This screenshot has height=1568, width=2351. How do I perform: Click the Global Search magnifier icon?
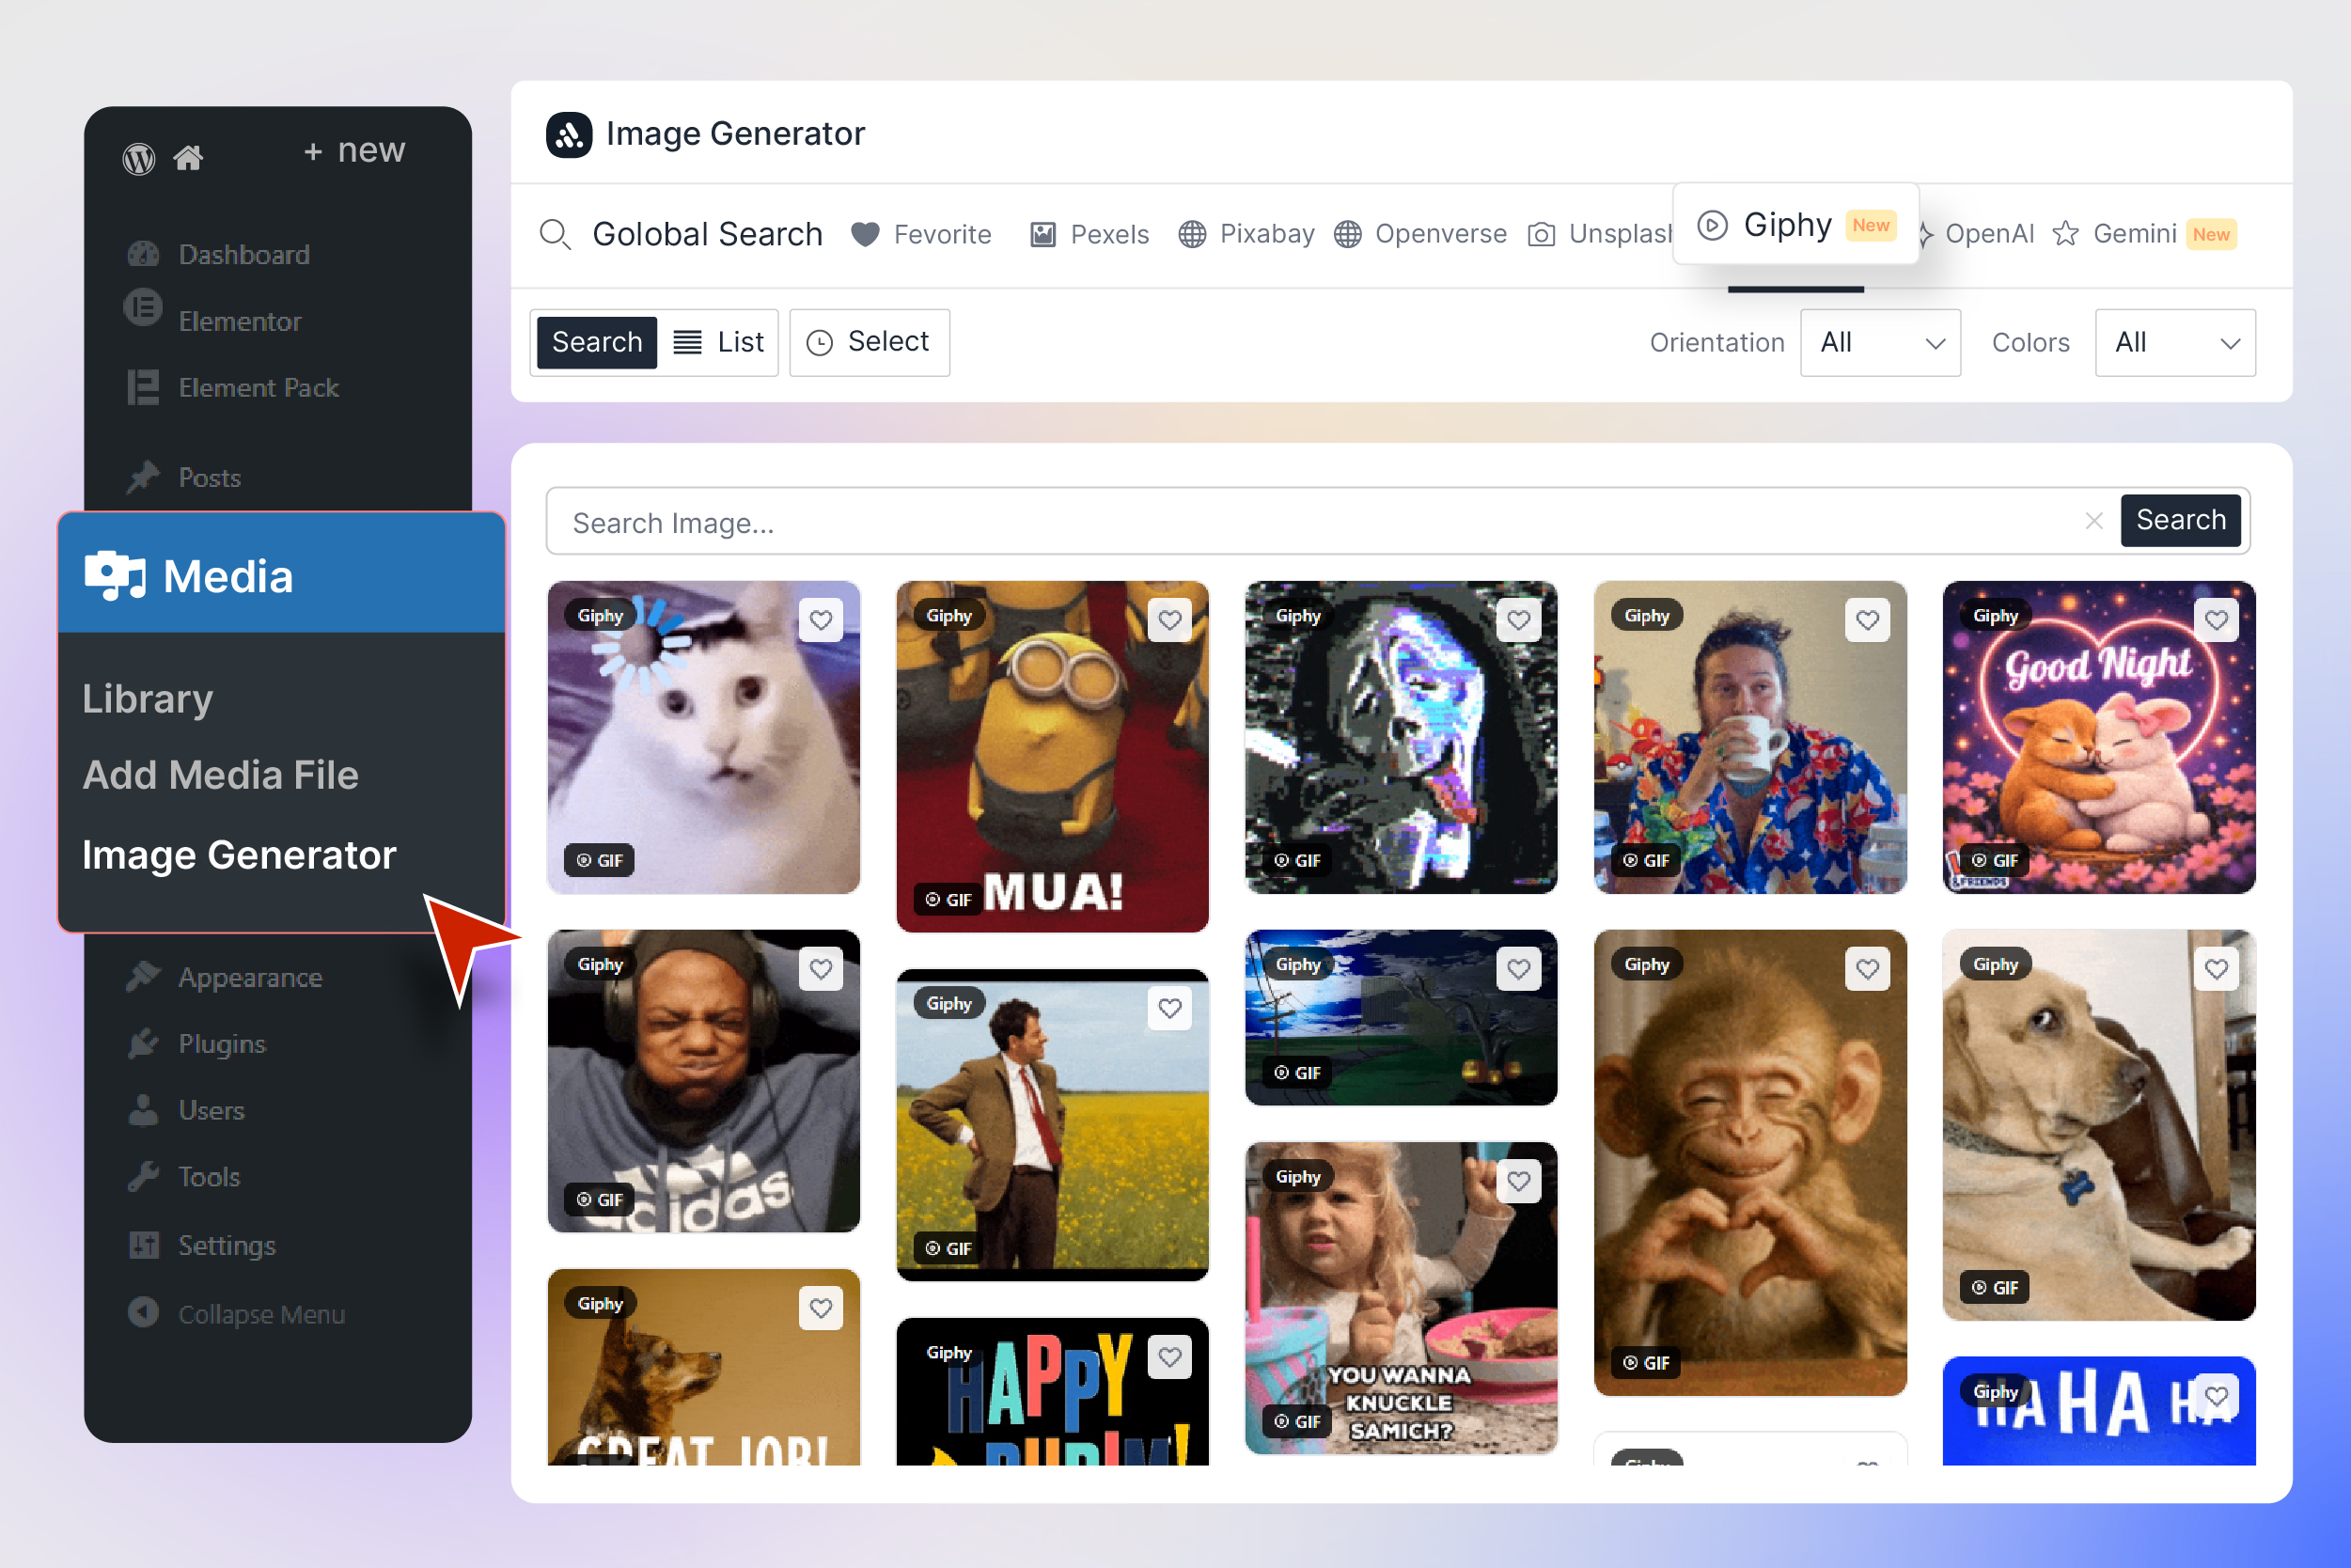555,234
